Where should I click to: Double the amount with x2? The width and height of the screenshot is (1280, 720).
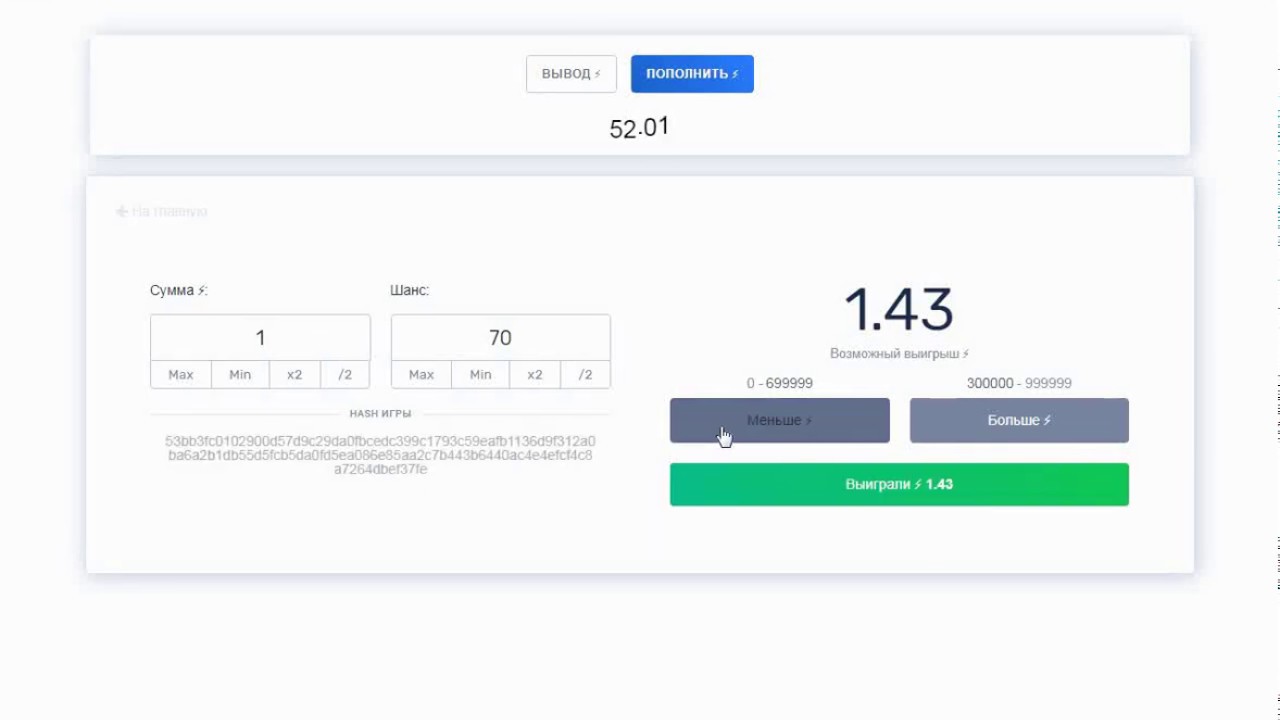295,374
